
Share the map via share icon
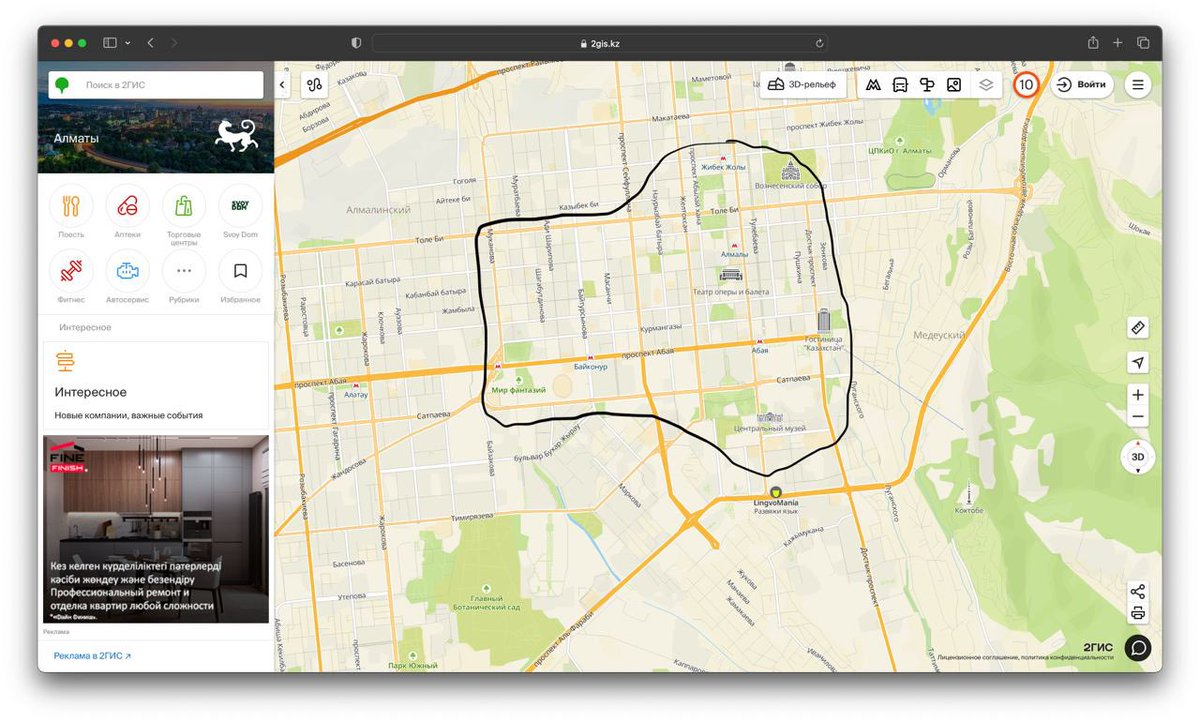(x=1137, y=591)
